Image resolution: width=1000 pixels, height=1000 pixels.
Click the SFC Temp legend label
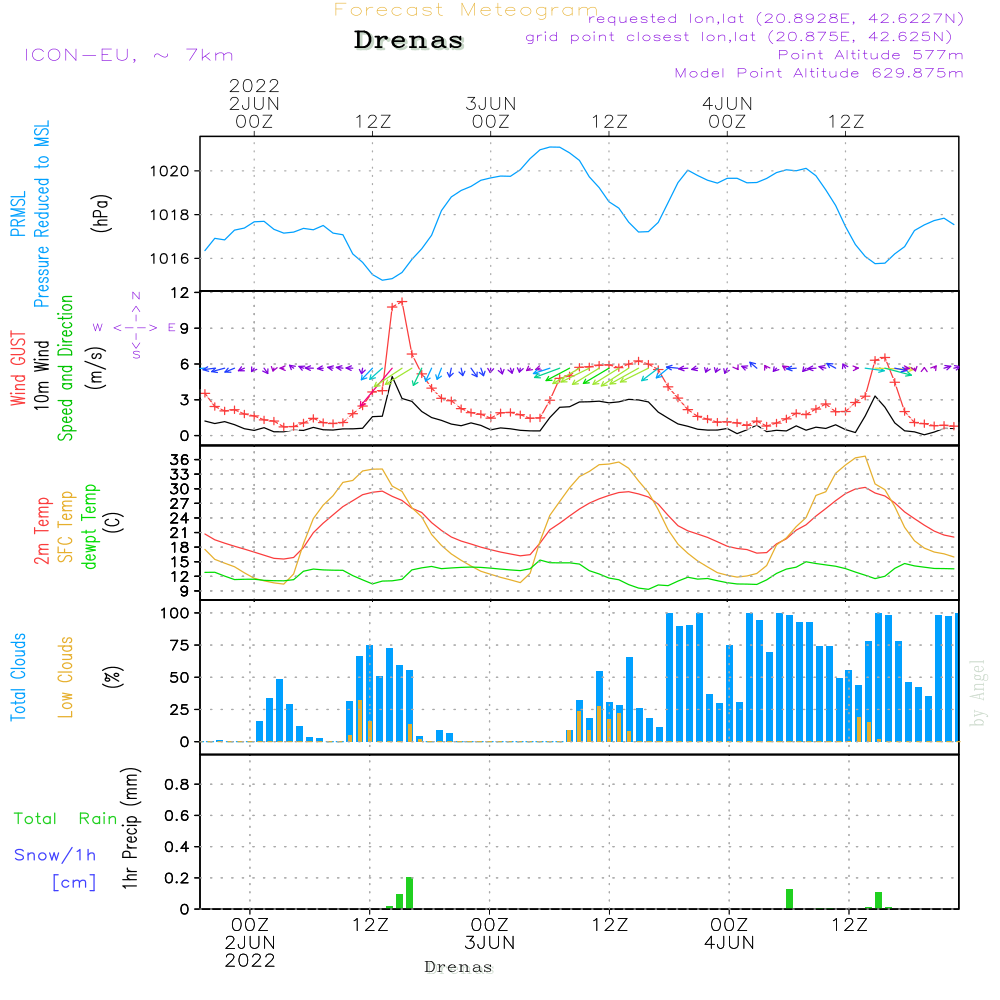[66, 527]
